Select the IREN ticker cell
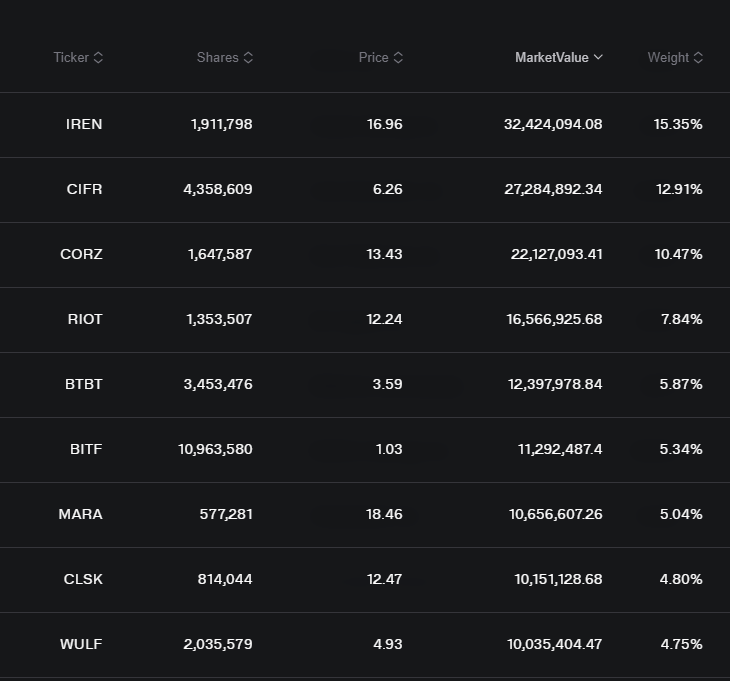The width and height of the screenshot is (730, 681). (84, 124)
